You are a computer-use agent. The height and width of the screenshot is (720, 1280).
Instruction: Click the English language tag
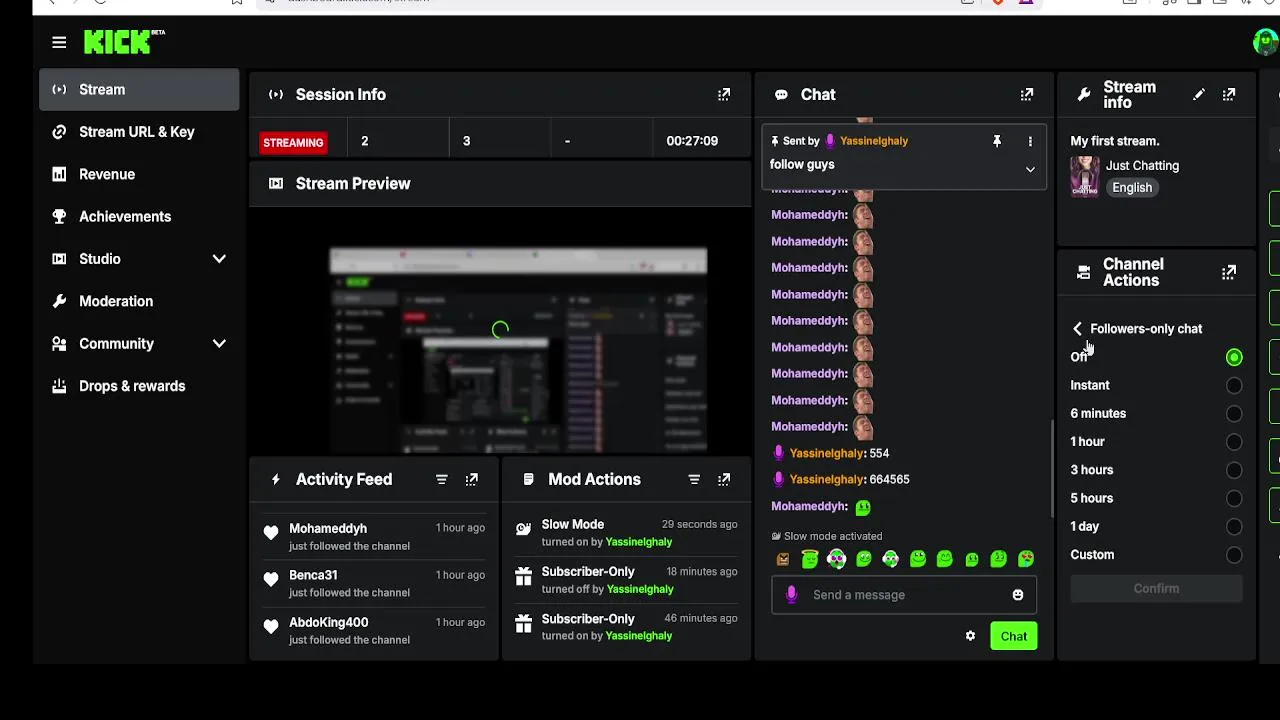[1132, 188]
